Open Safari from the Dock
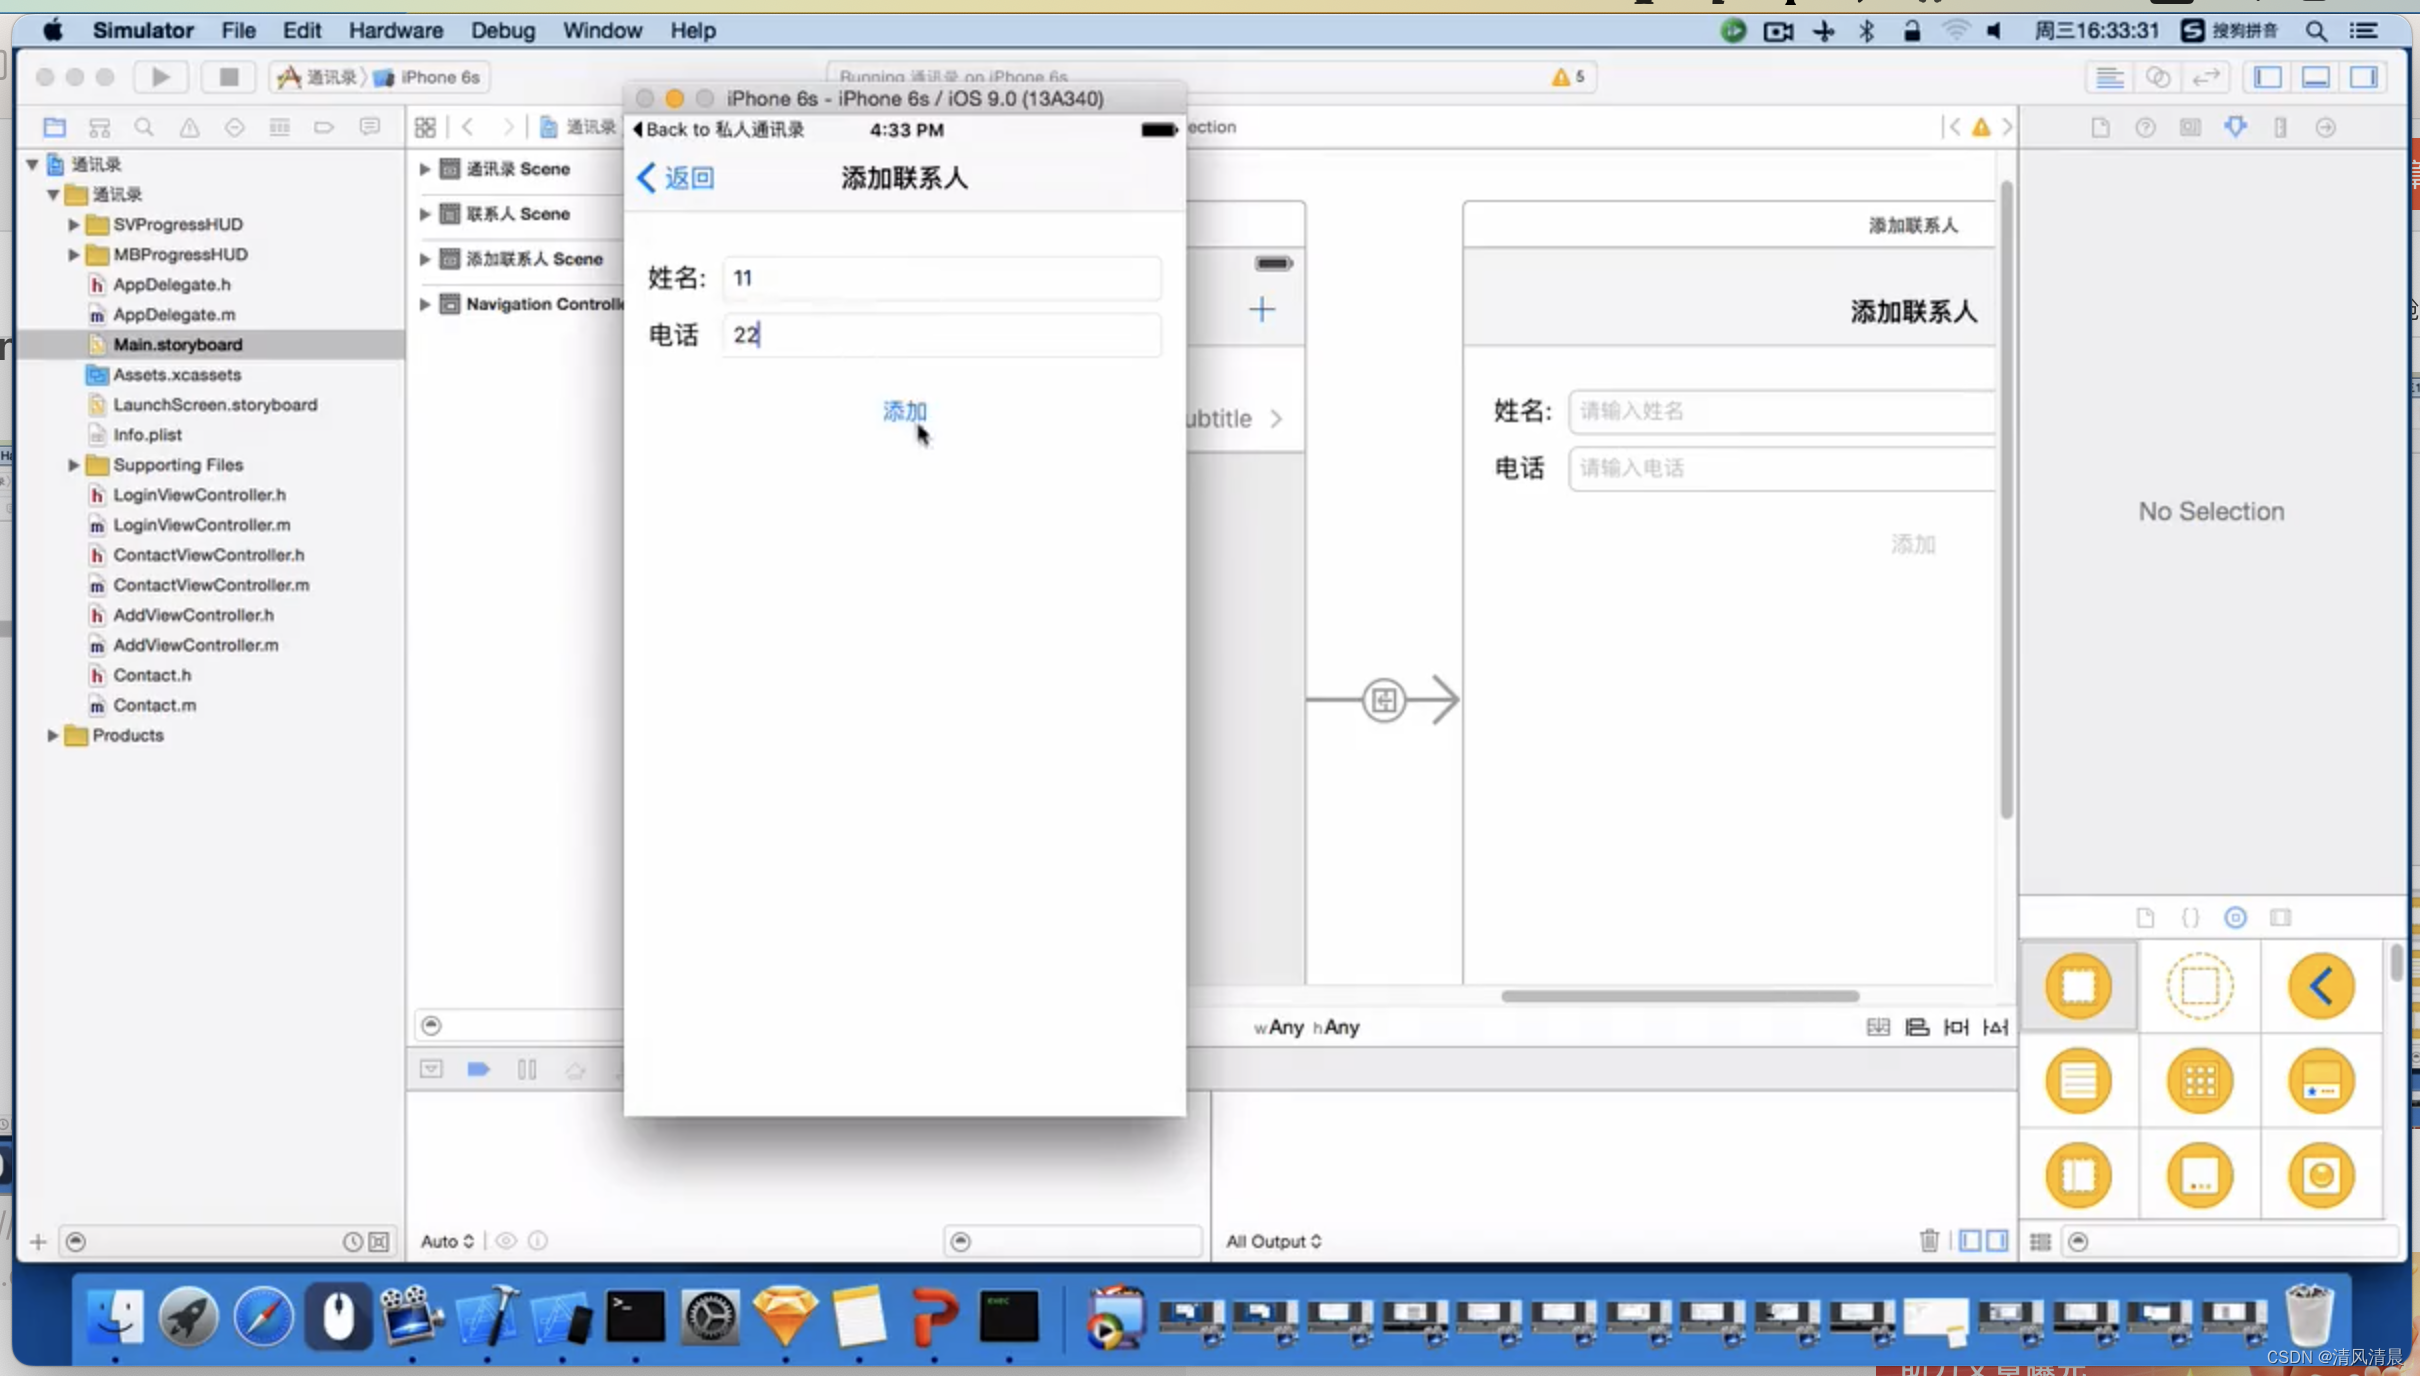This screenshot has height=1376, width=2420. pyautogui.click(x=263, y=1316)
